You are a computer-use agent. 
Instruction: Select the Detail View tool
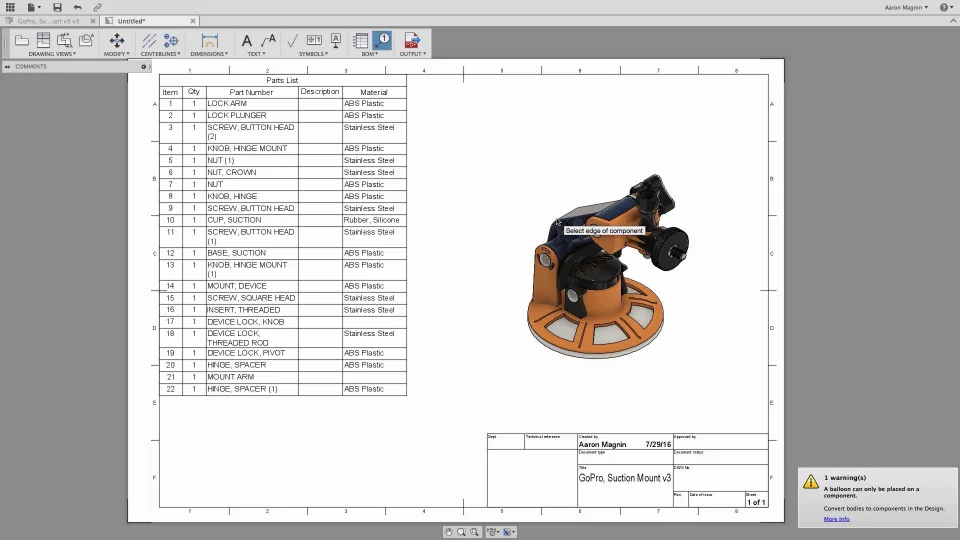pos(86,40)
